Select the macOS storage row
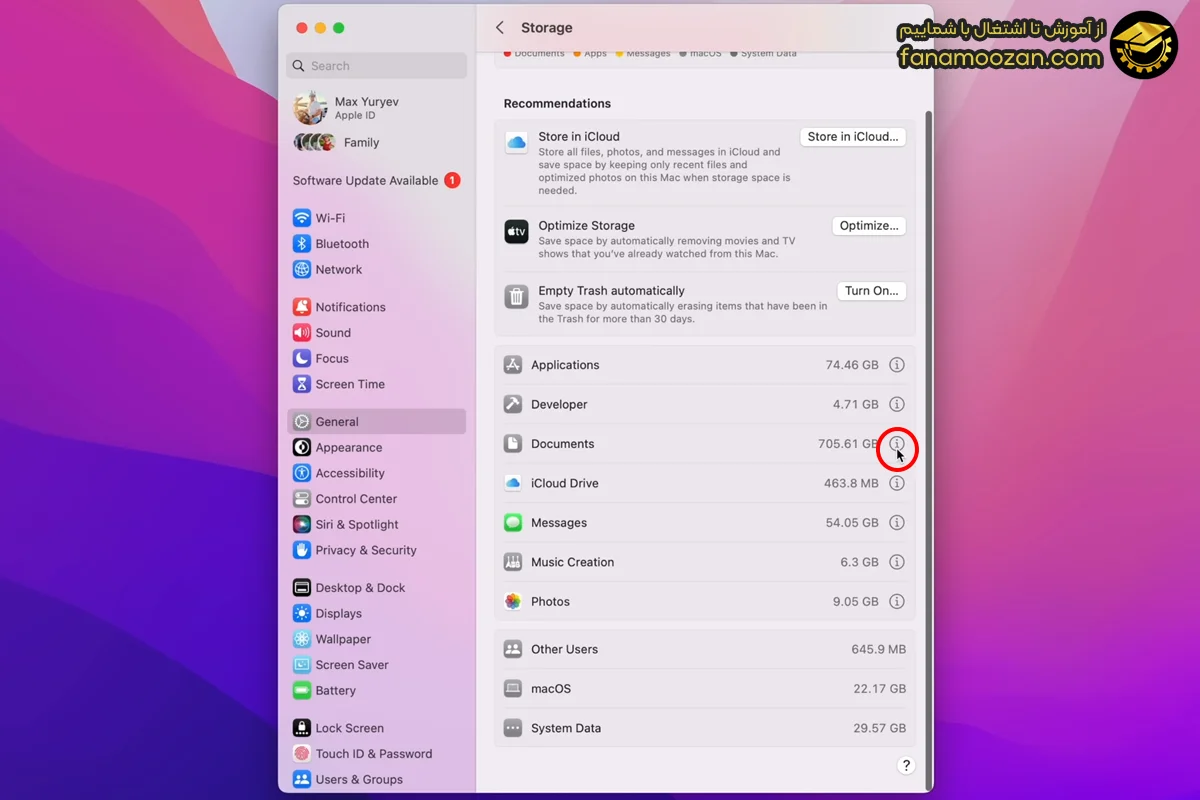The image size is (1200, 800). 704,689
